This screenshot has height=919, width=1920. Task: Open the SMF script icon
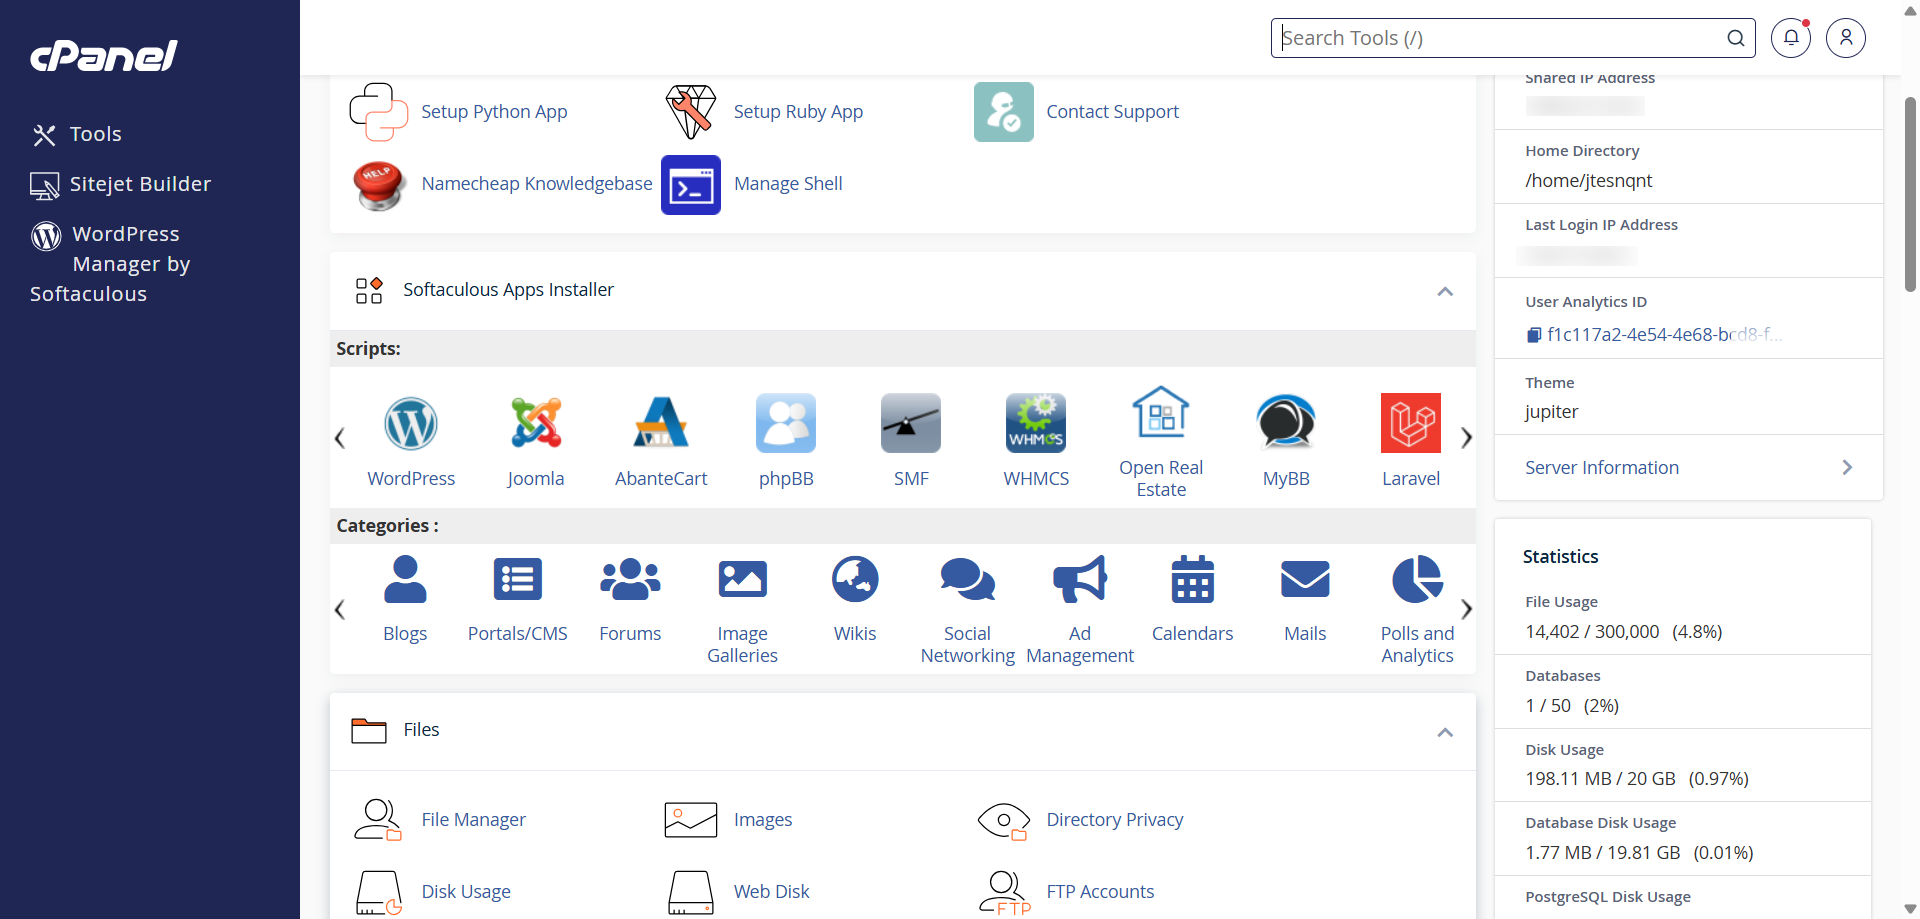tap(911, 423)
